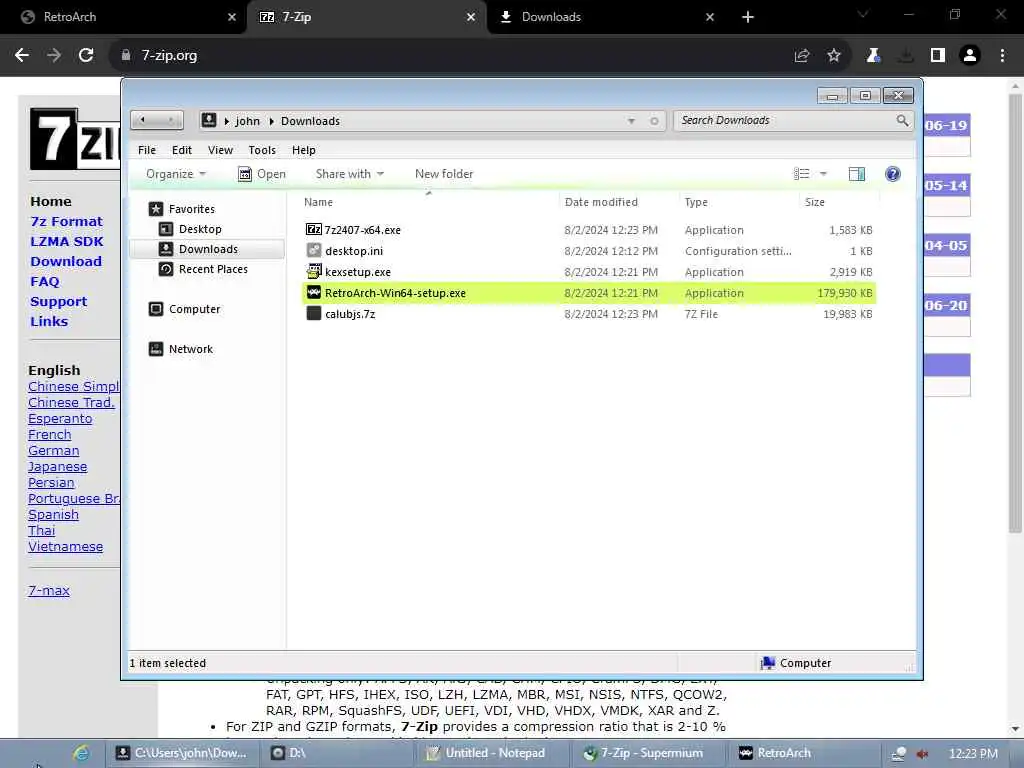Click the browser back arrow
The image size is (1024, 768).
22,56
